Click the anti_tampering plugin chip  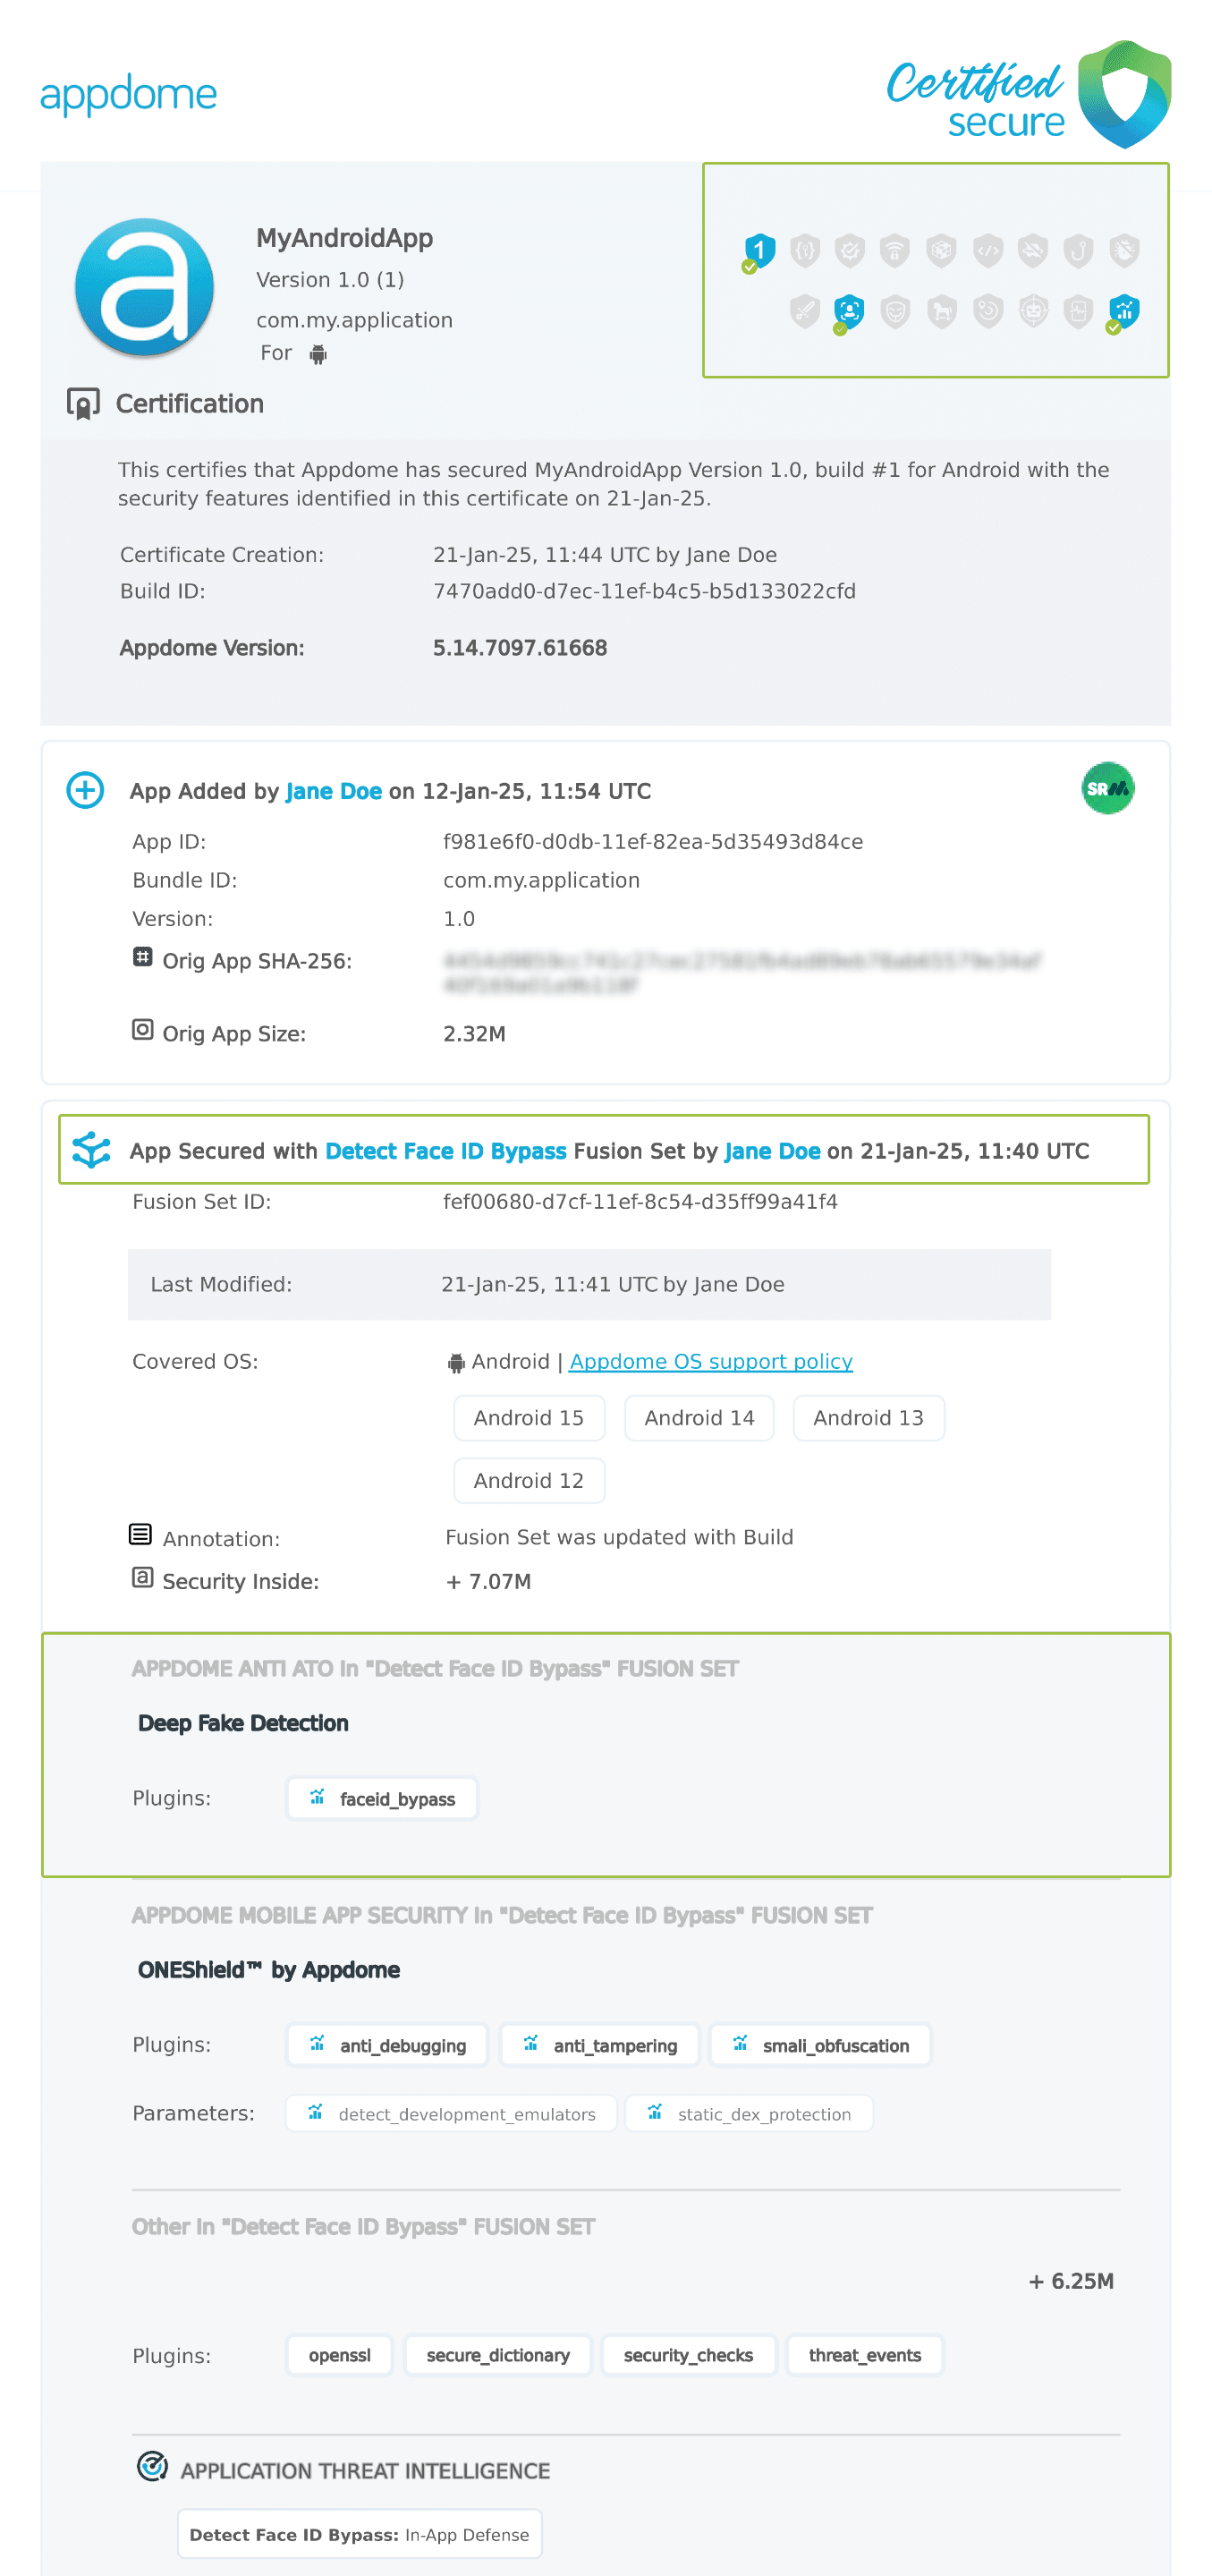[601, 2045]
